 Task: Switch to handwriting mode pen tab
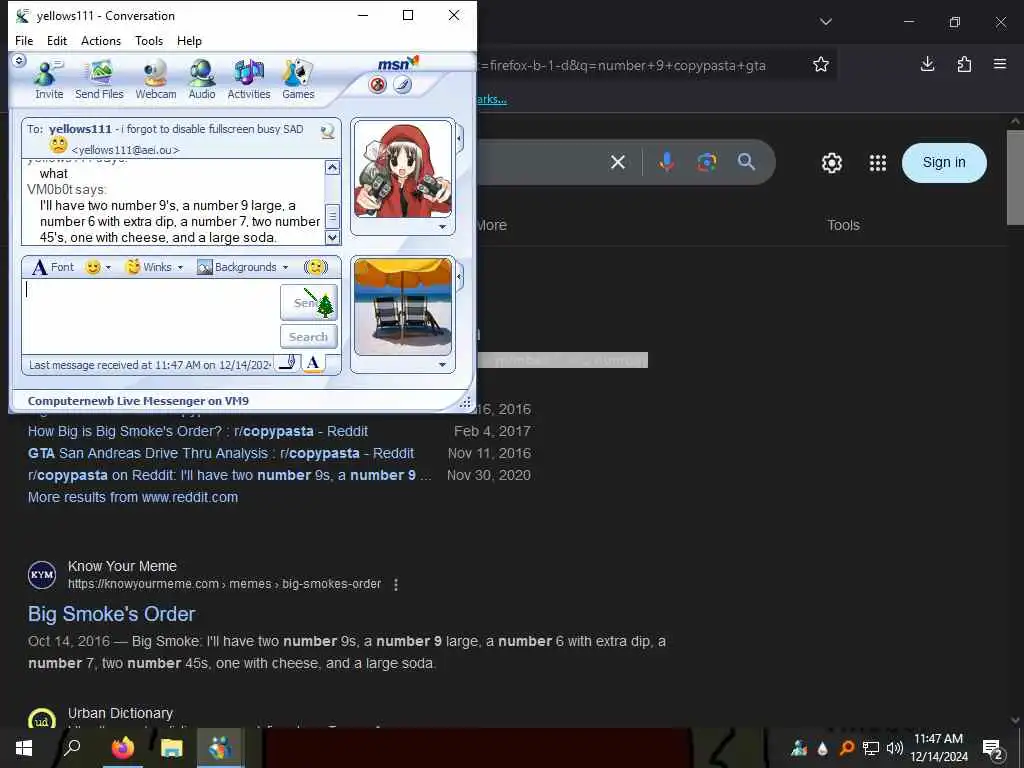(287, 363)
